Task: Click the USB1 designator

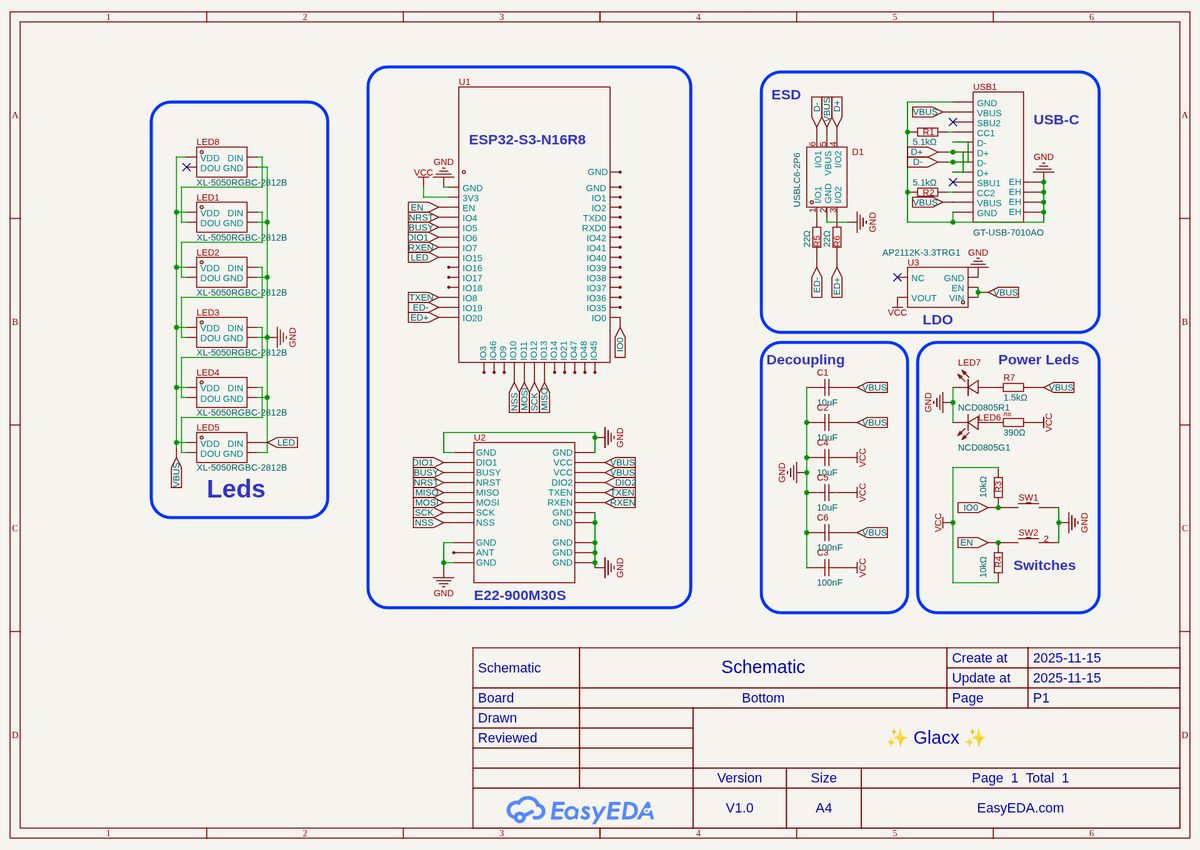Action: (985, 88)
